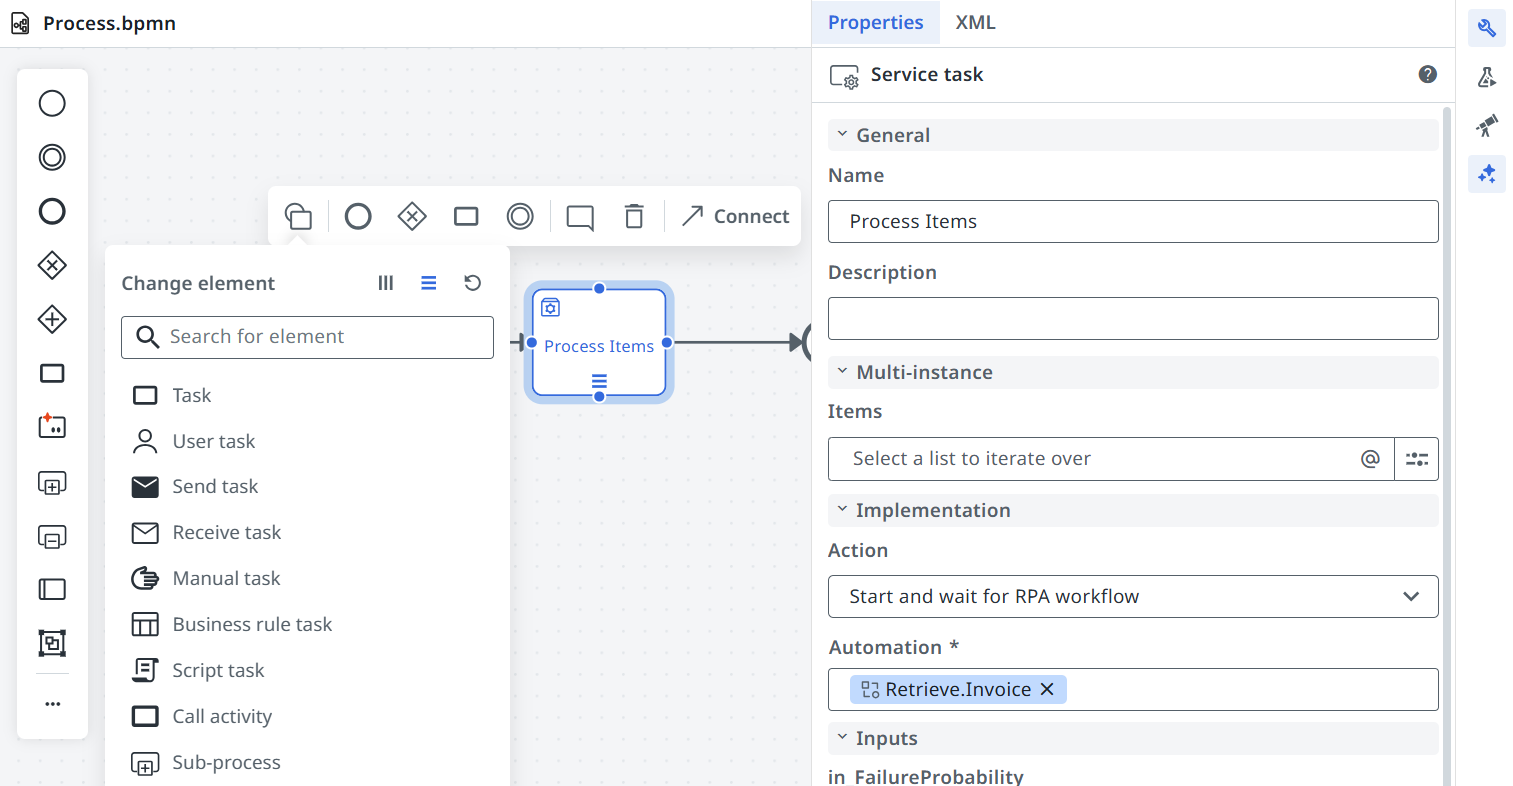This screenshot has height=786, width=1513.
Task: Select the group frame tool in palette
Action: tap(52, 643)
